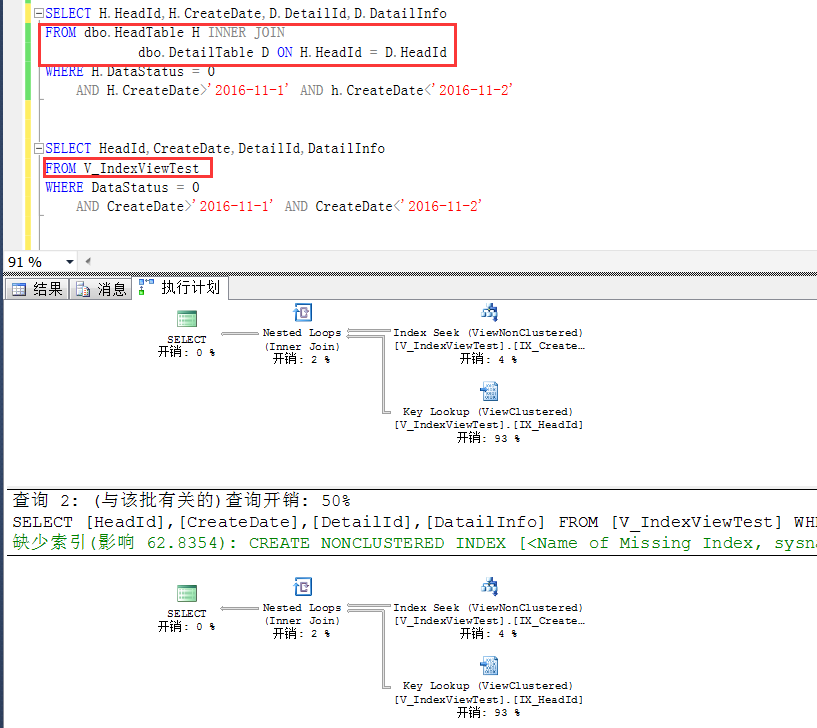Switch to the 结果 tab

coord(37,289)
